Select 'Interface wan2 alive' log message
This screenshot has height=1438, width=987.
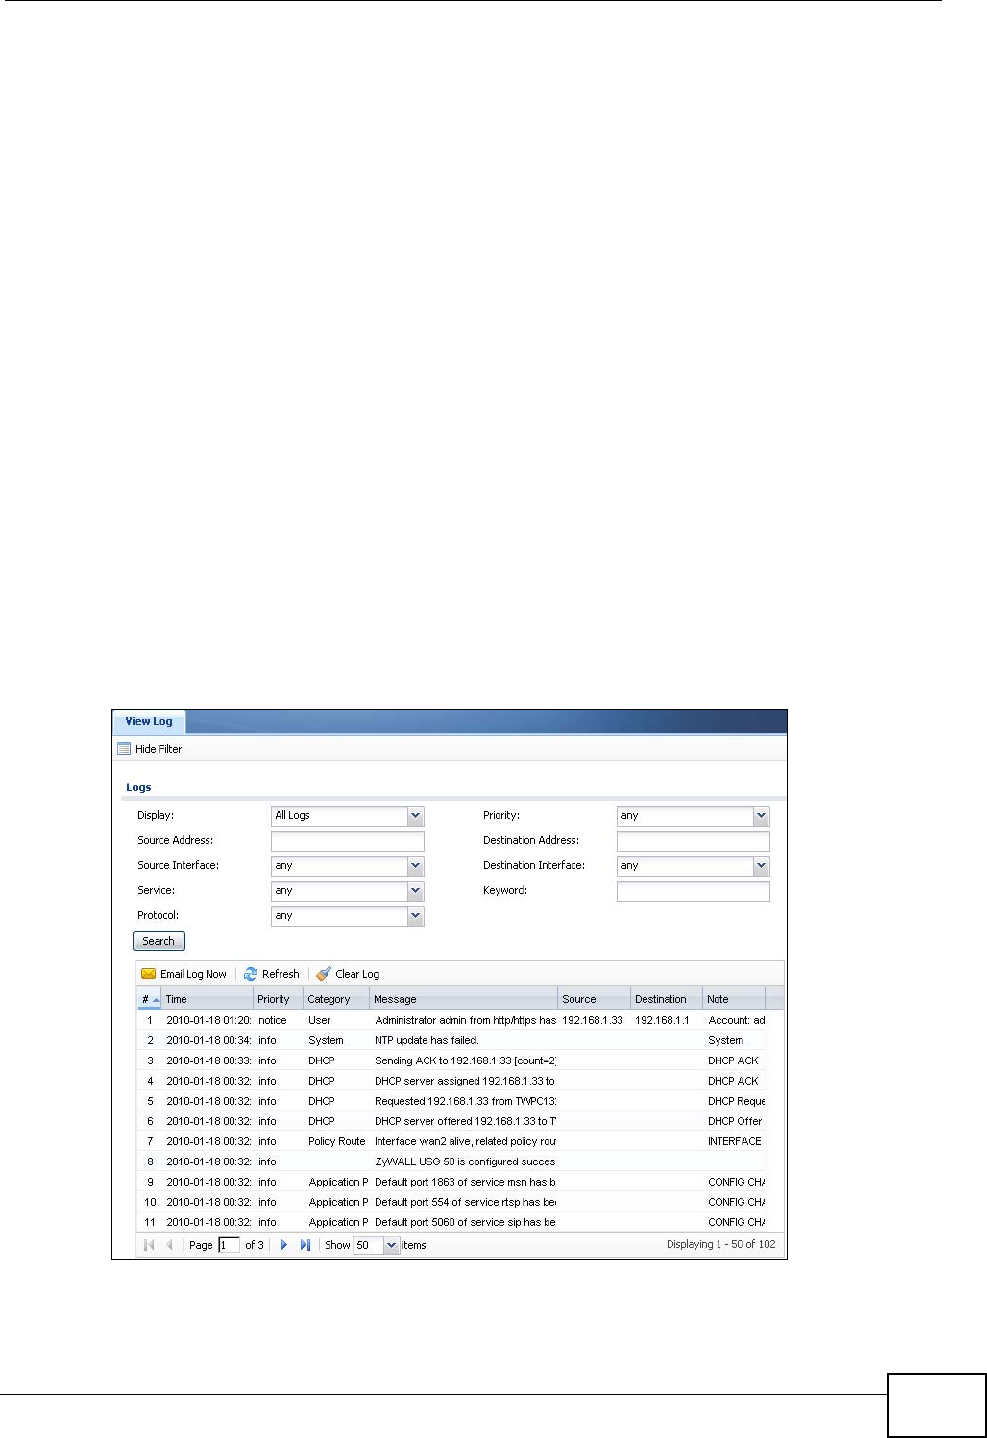tap(465, 1141)
